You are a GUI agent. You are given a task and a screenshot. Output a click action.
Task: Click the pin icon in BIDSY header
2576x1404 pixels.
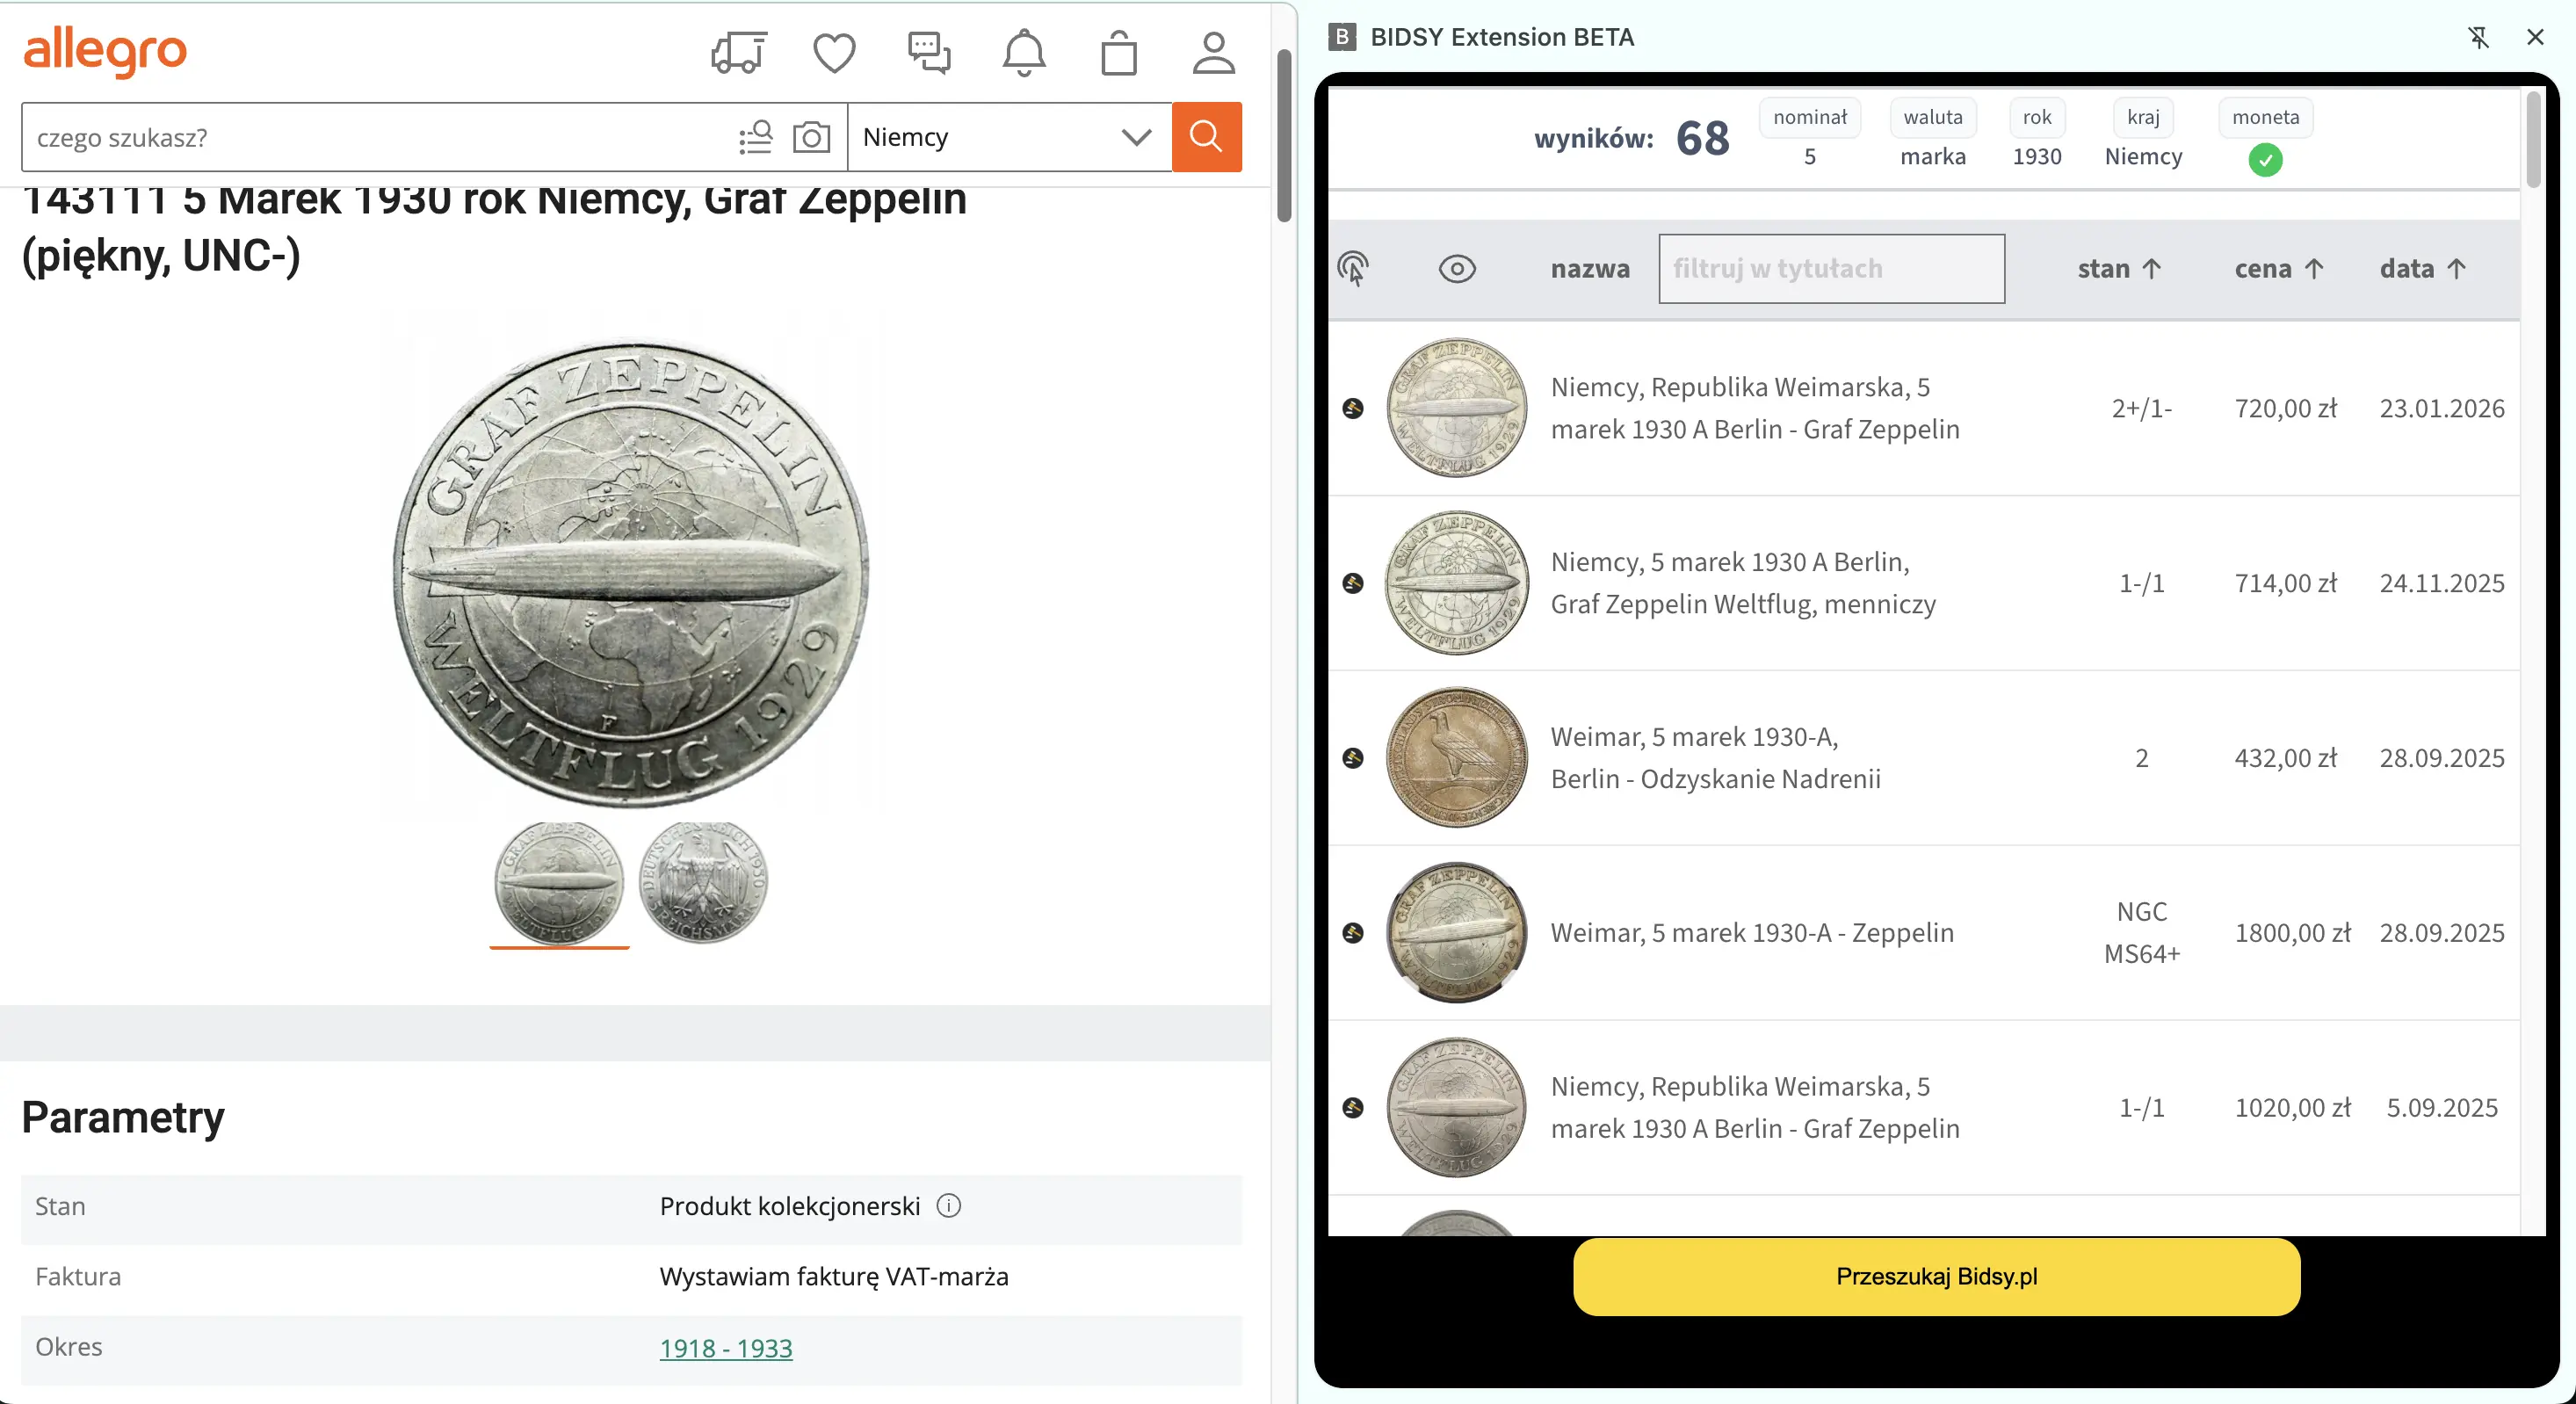(2477, 38)
